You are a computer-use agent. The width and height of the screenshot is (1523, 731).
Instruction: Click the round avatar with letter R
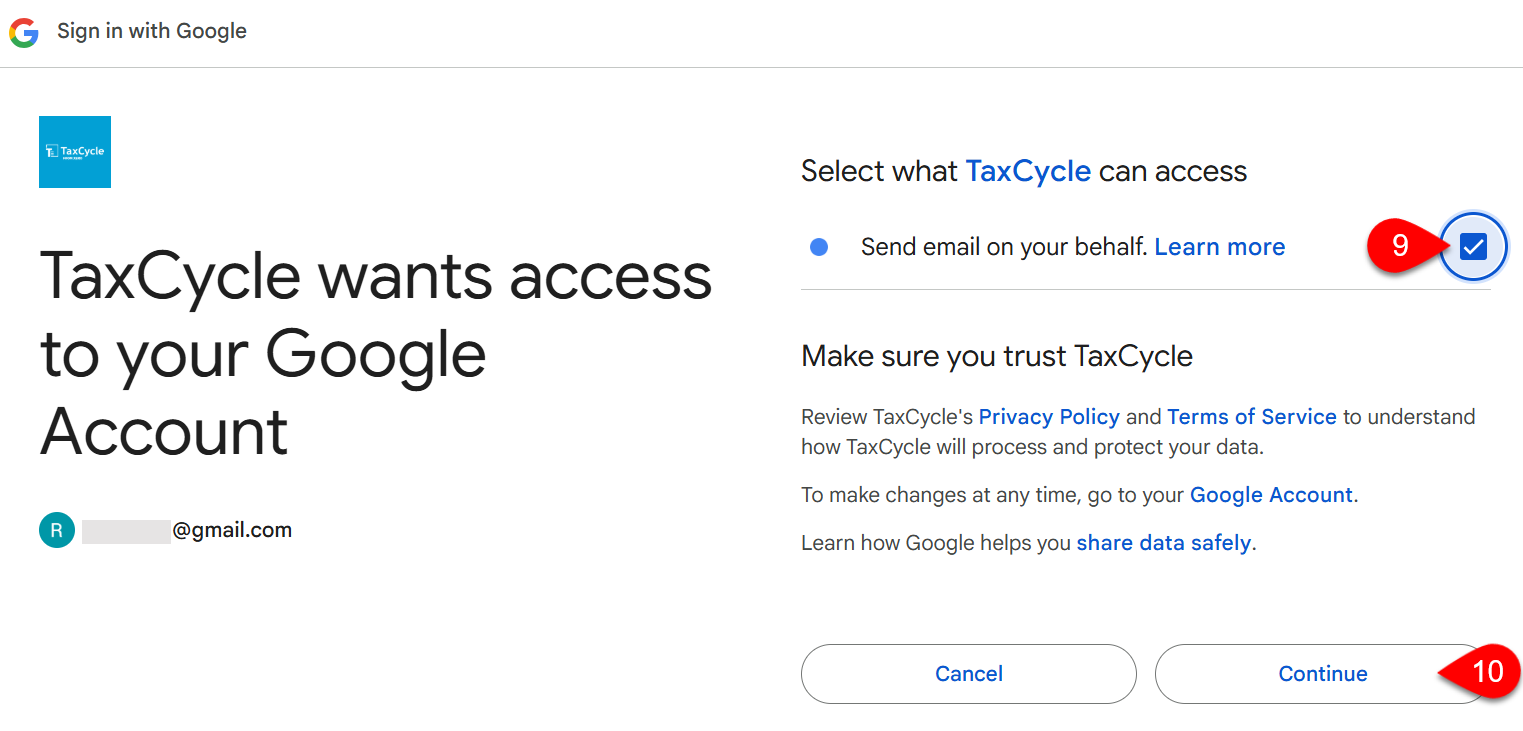click(x=57, y=530)
